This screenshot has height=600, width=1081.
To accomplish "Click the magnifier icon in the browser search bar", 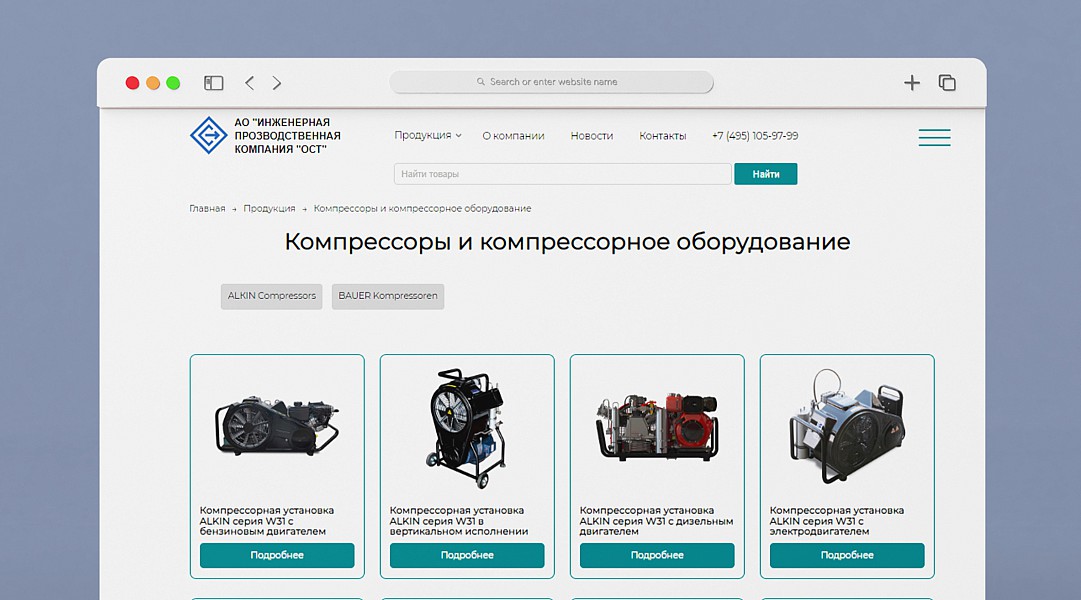I will point(481,81).
